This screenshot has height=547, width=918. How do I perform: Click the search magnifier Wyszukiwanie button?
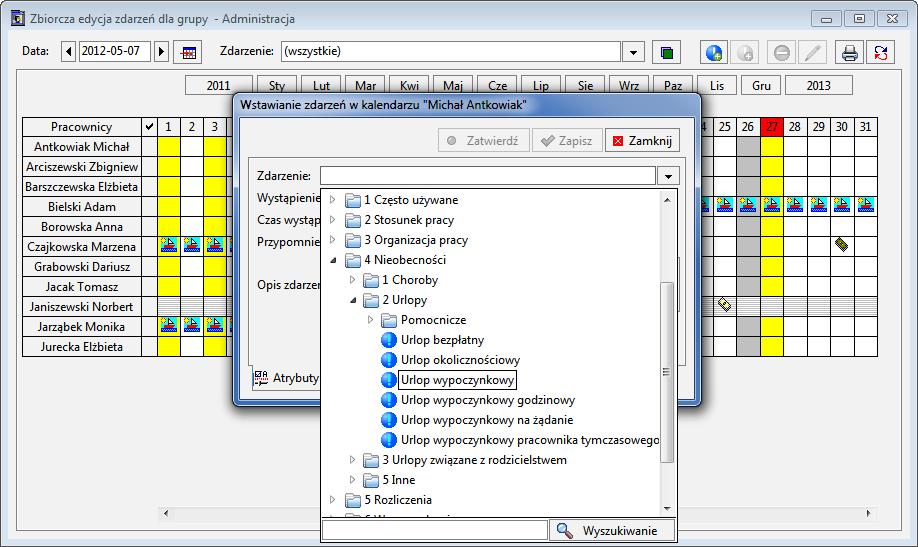[612, 531]
